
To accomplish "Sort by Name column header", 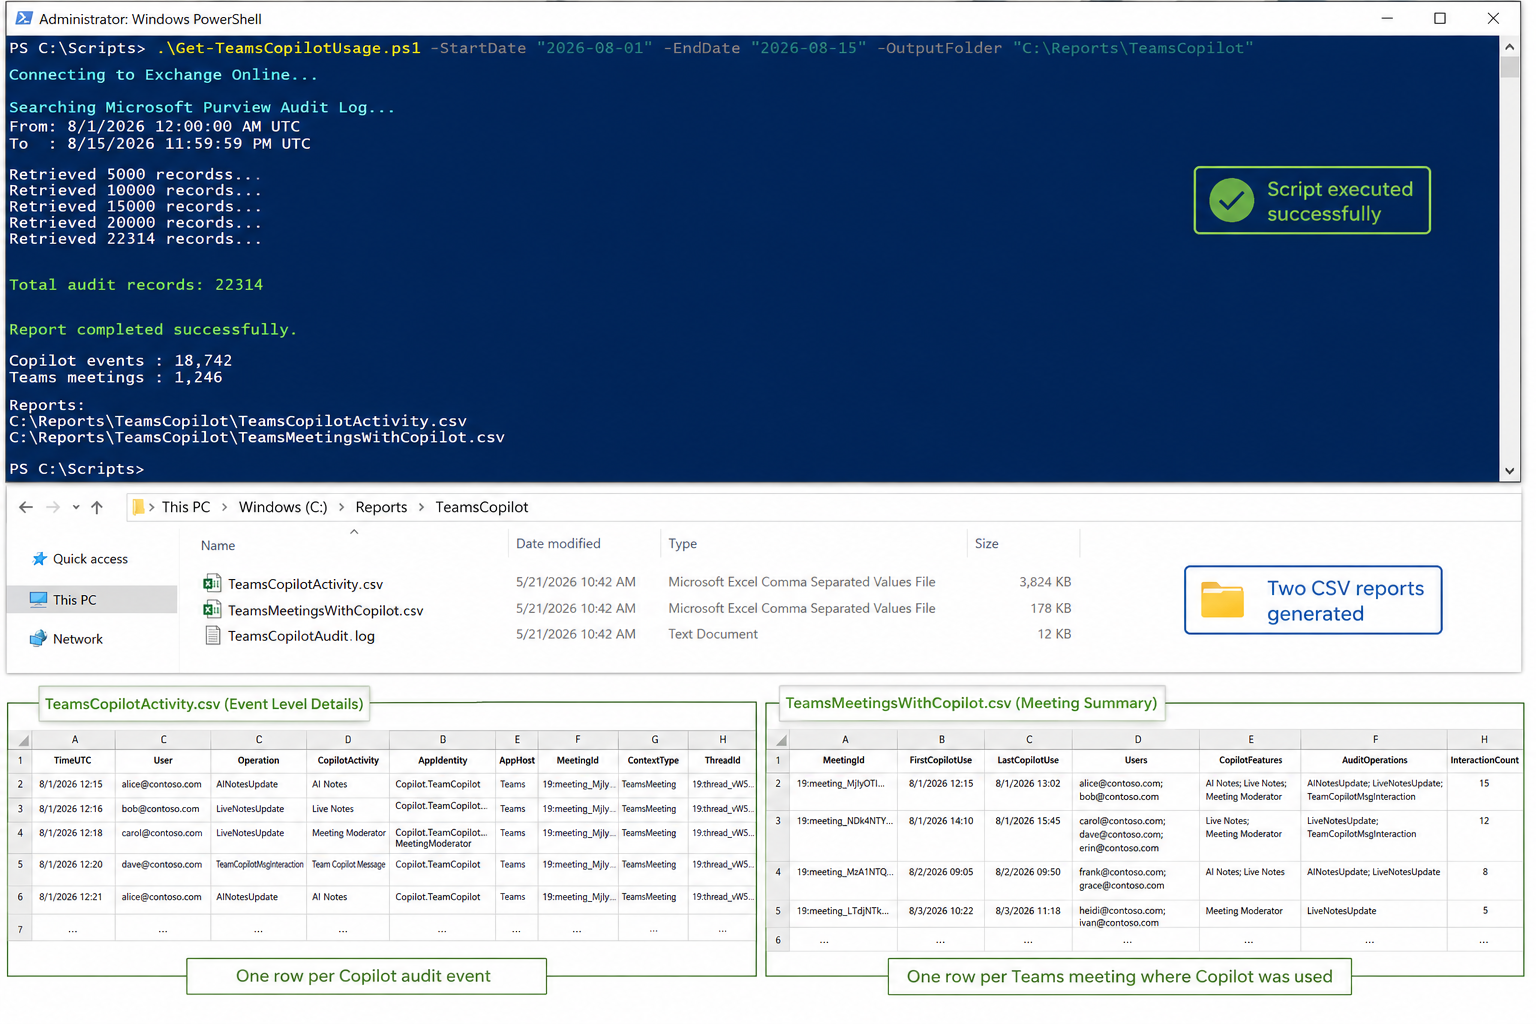I will [218, 546].
